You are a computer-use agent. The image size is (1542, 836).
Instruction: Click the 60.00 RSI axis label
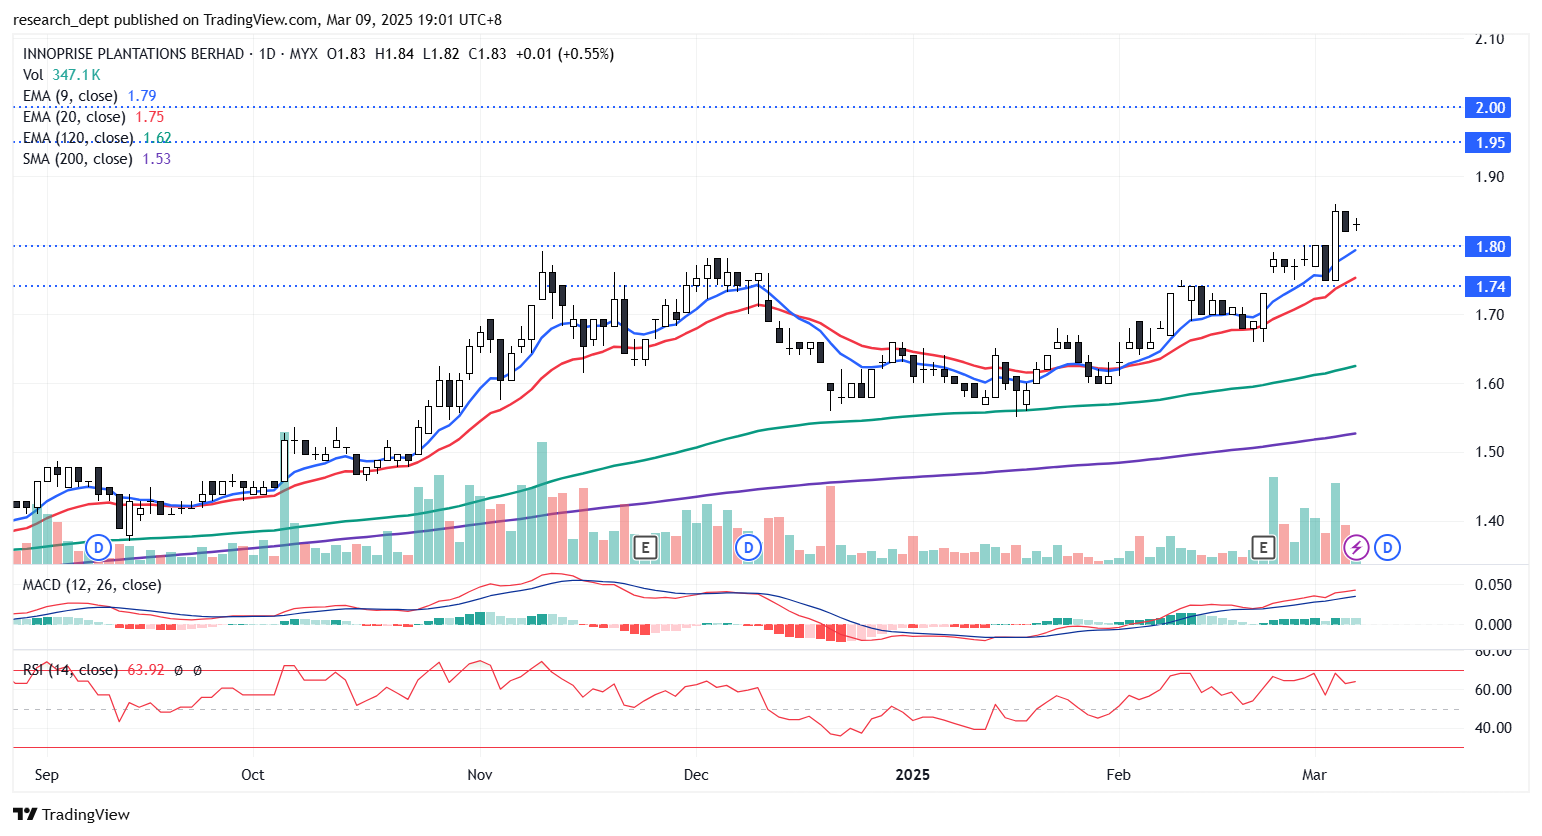click(x=1493, y=690)
